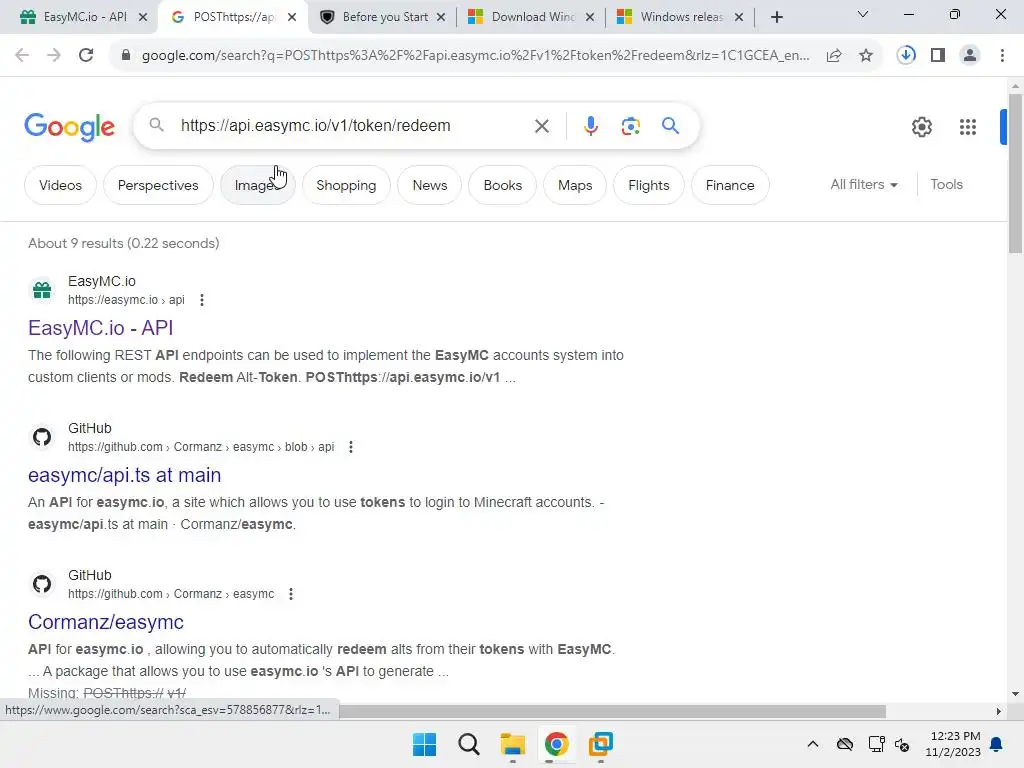Filter results by Images

click(x=258, y=185)
